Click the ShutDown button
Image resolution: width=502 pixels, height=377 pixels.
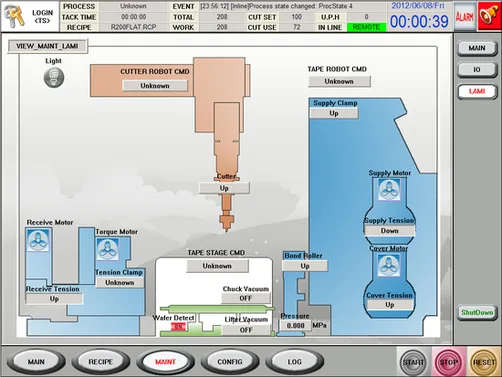pyautogui.click(x=477, y=312)
